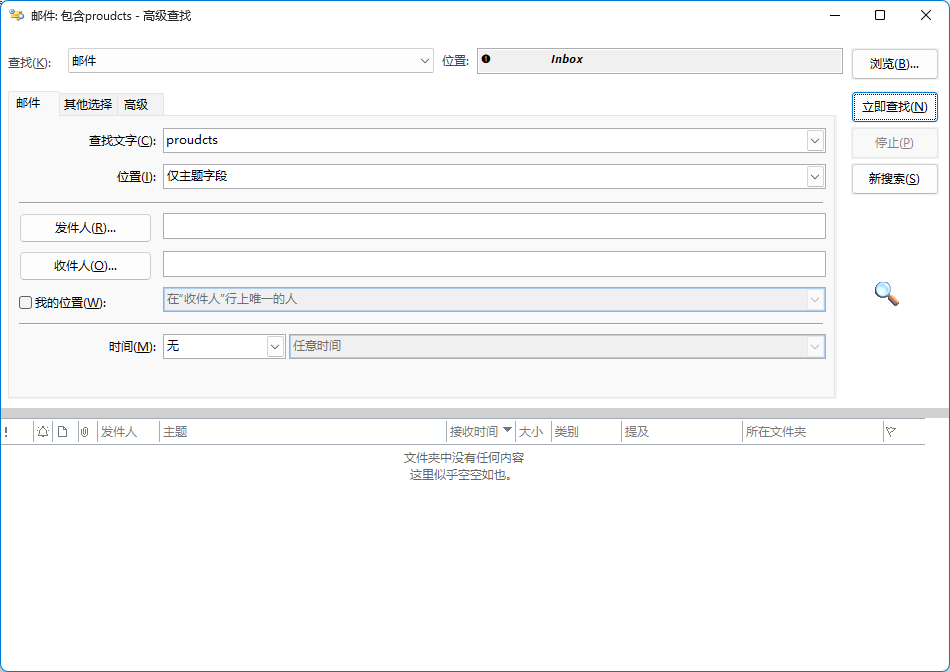The width and height of the screenshot is (950, 672).
Task: Click the 收件人 button
Action: pos(85,265)
